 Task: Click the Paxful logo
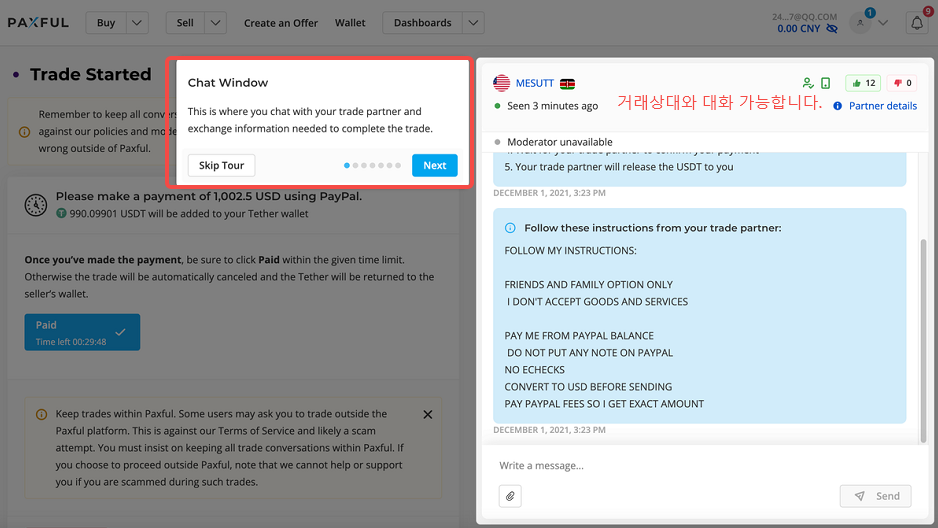[38, 23]
